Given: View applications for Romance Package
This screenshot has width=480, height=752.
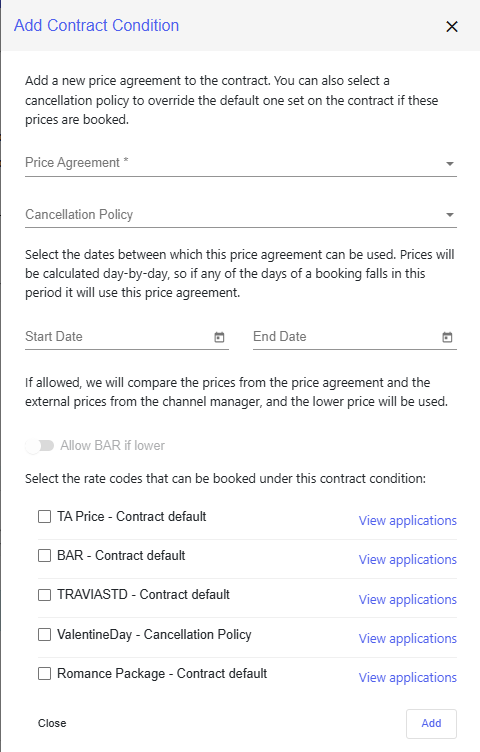Looking at the screenshot, I should (408, 678).
